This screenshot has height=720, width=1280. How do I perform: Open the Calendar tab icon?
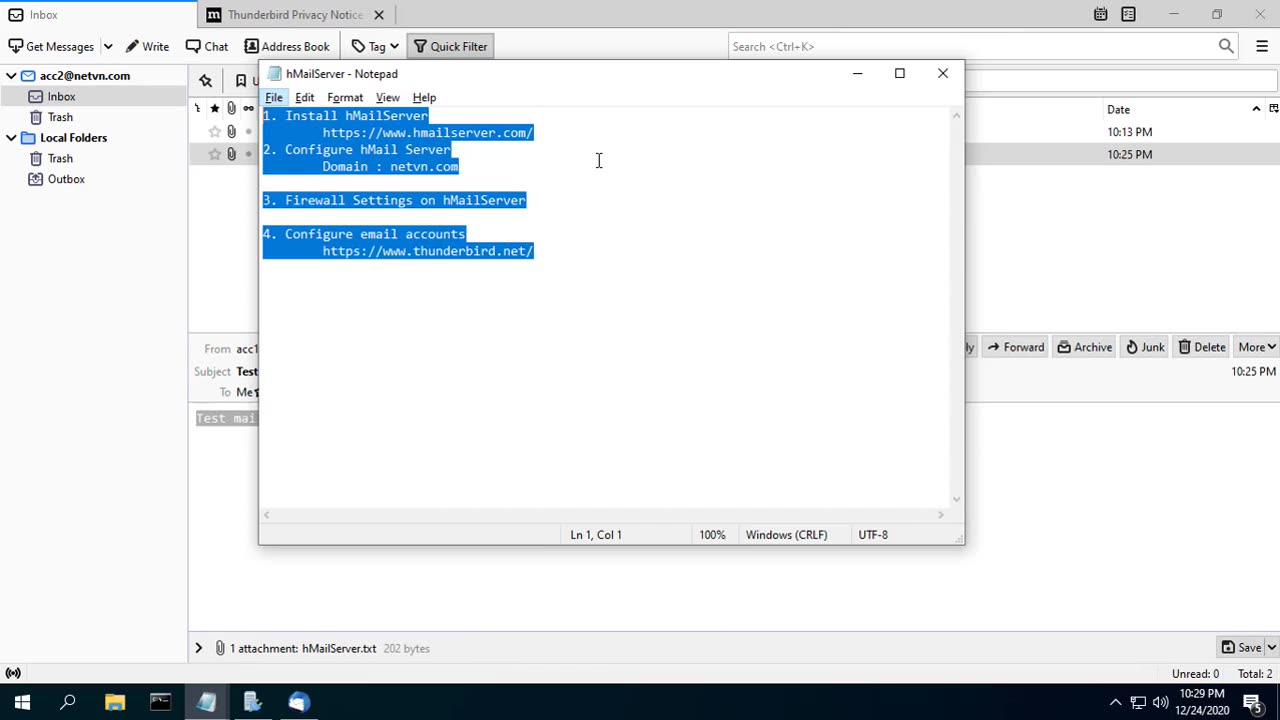(1100, 14)
